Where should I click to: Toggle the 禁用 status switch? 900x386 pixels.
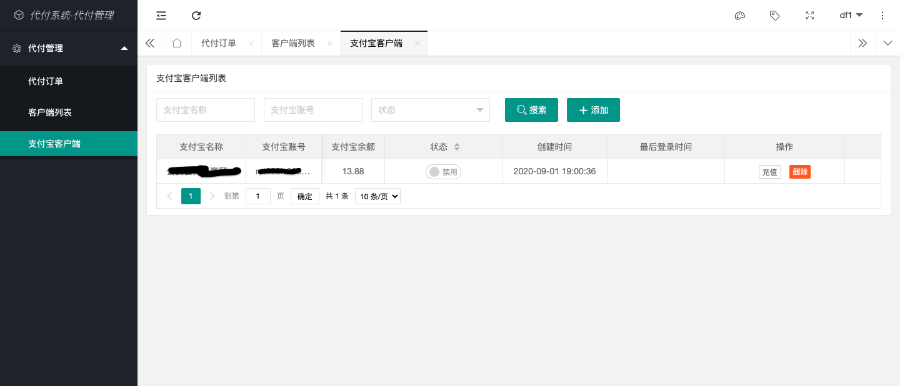tap(443, 172)
